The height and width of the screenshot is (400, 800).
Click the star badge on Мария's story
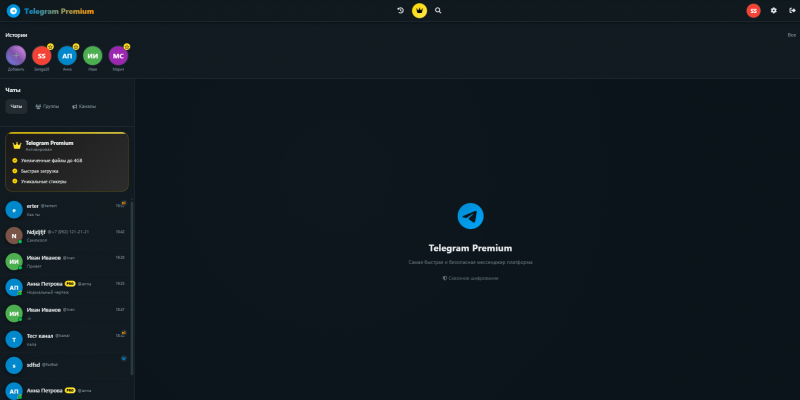click(127, 46)
